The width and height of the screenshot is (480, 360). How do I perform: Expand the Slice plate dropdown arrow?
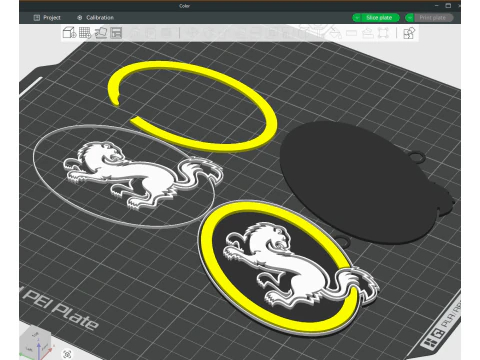click(356, 18)
